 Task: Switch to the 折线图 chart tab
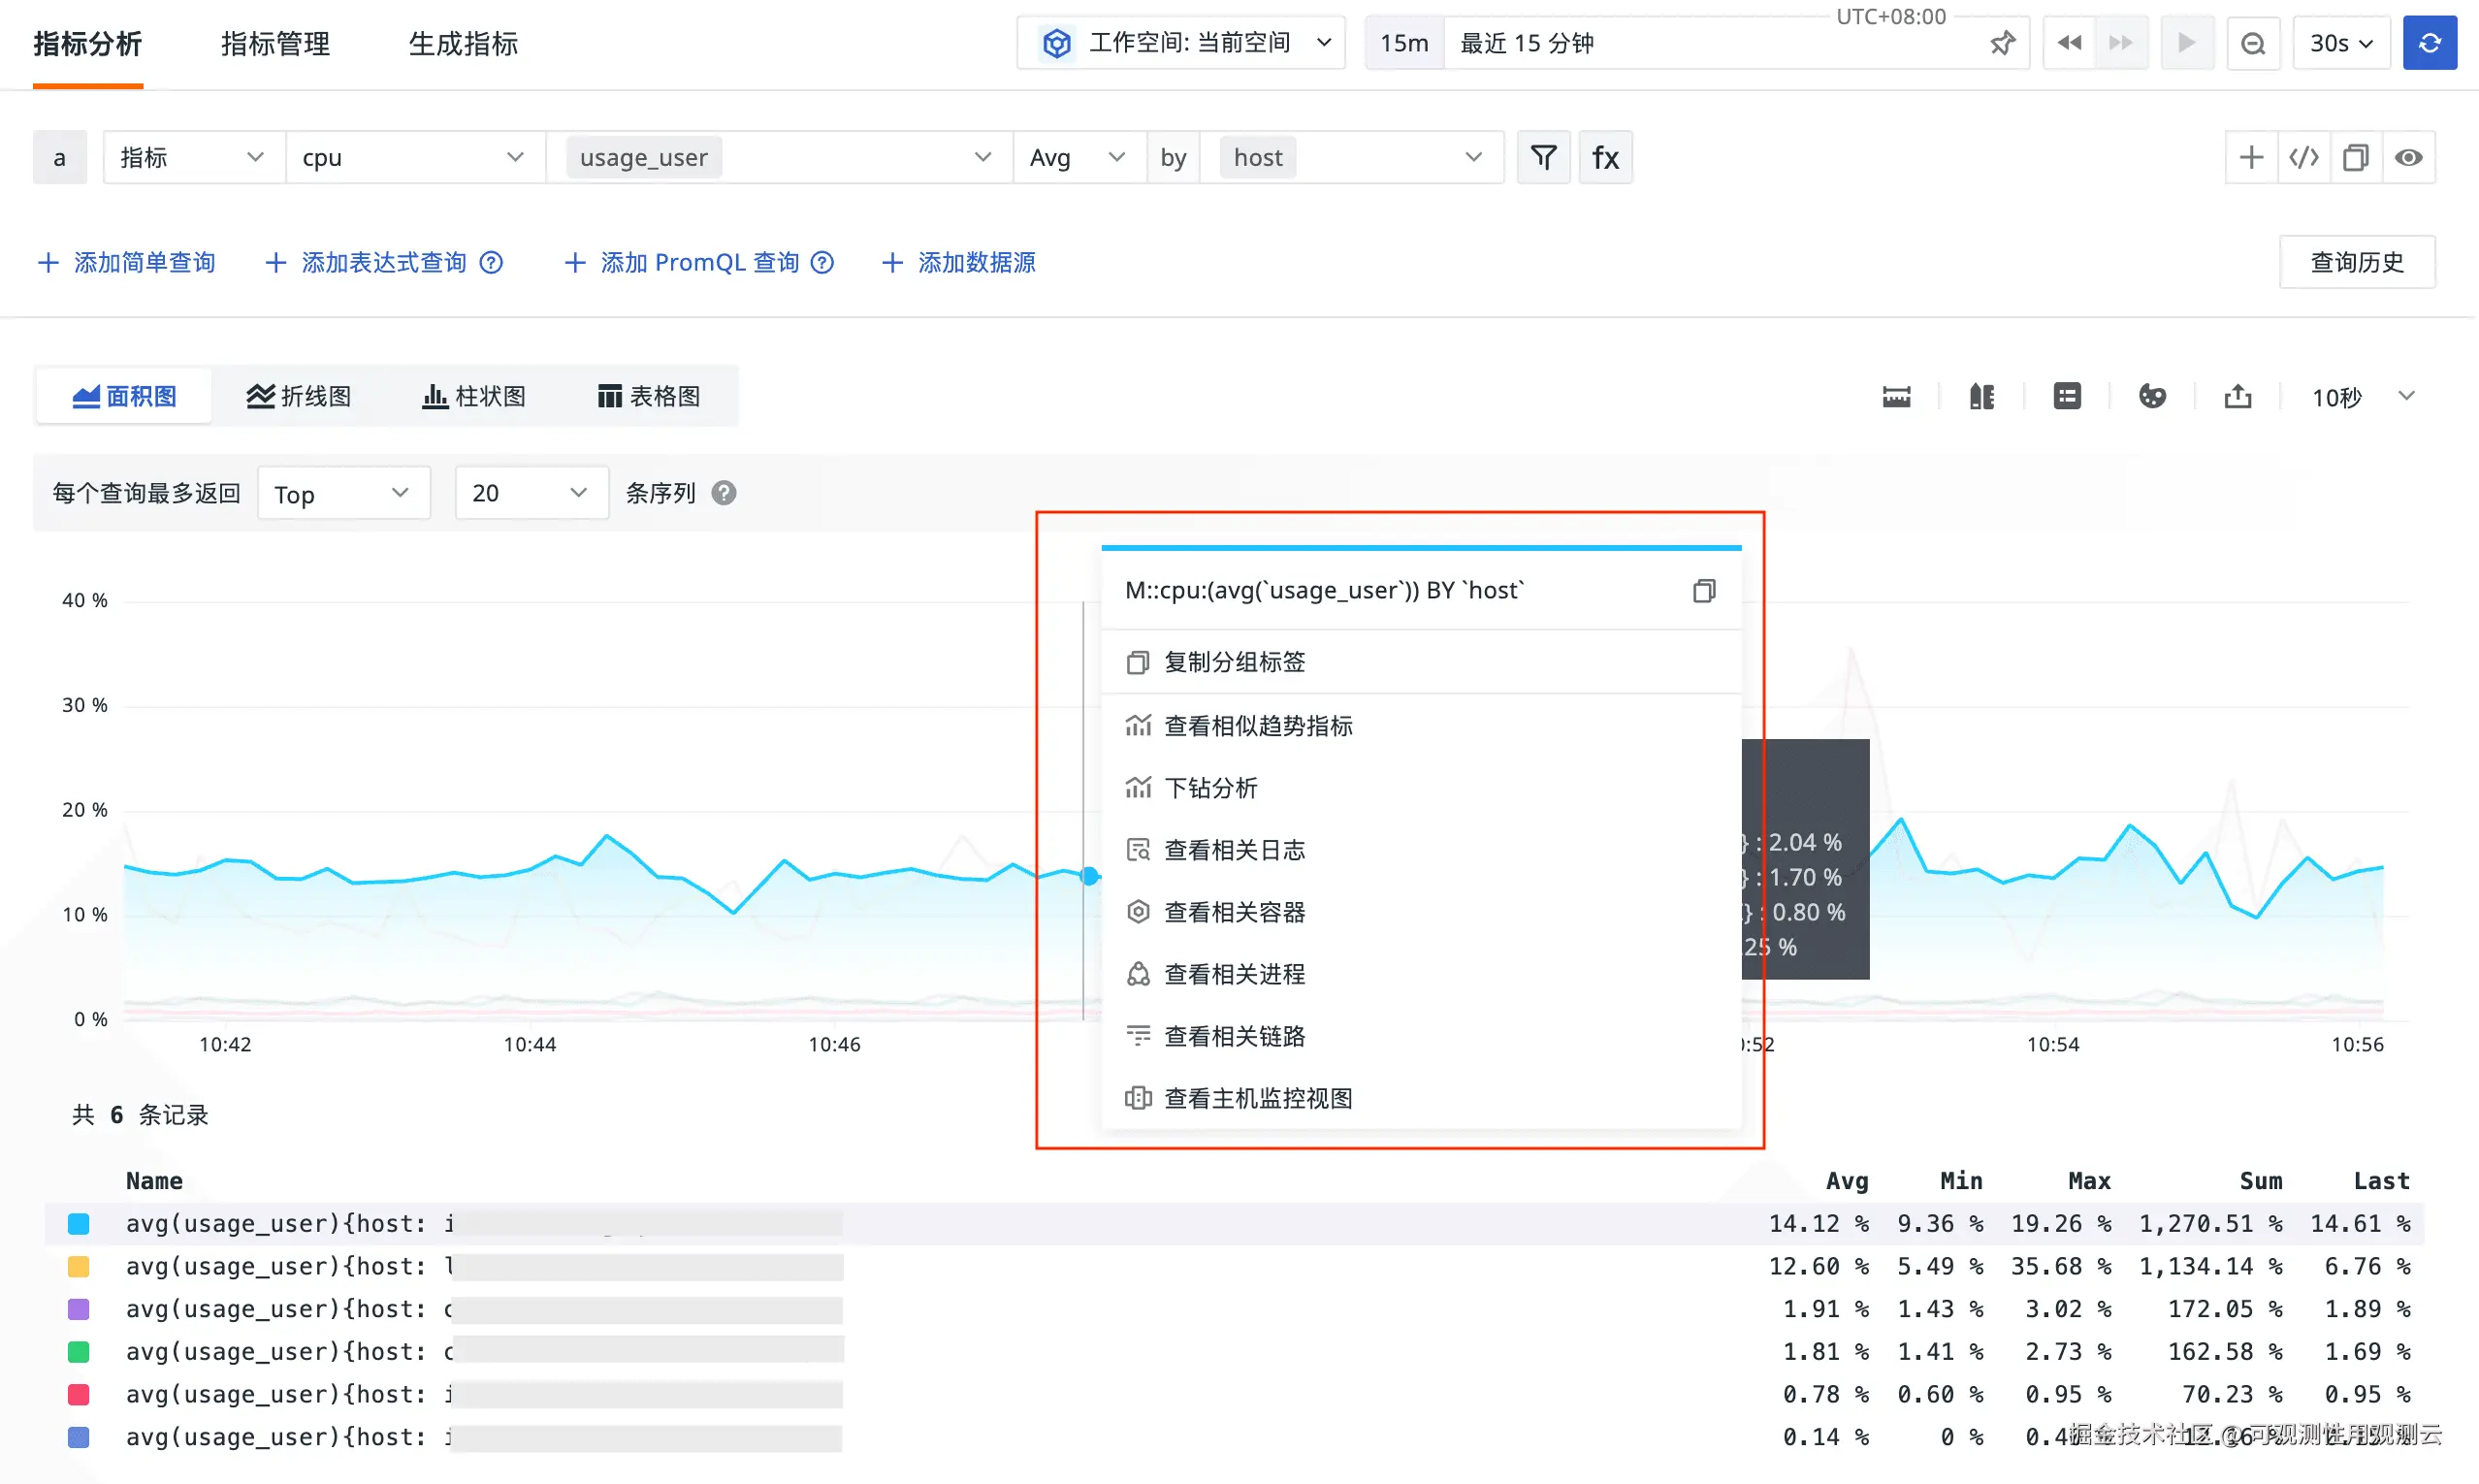click(299, 397)
